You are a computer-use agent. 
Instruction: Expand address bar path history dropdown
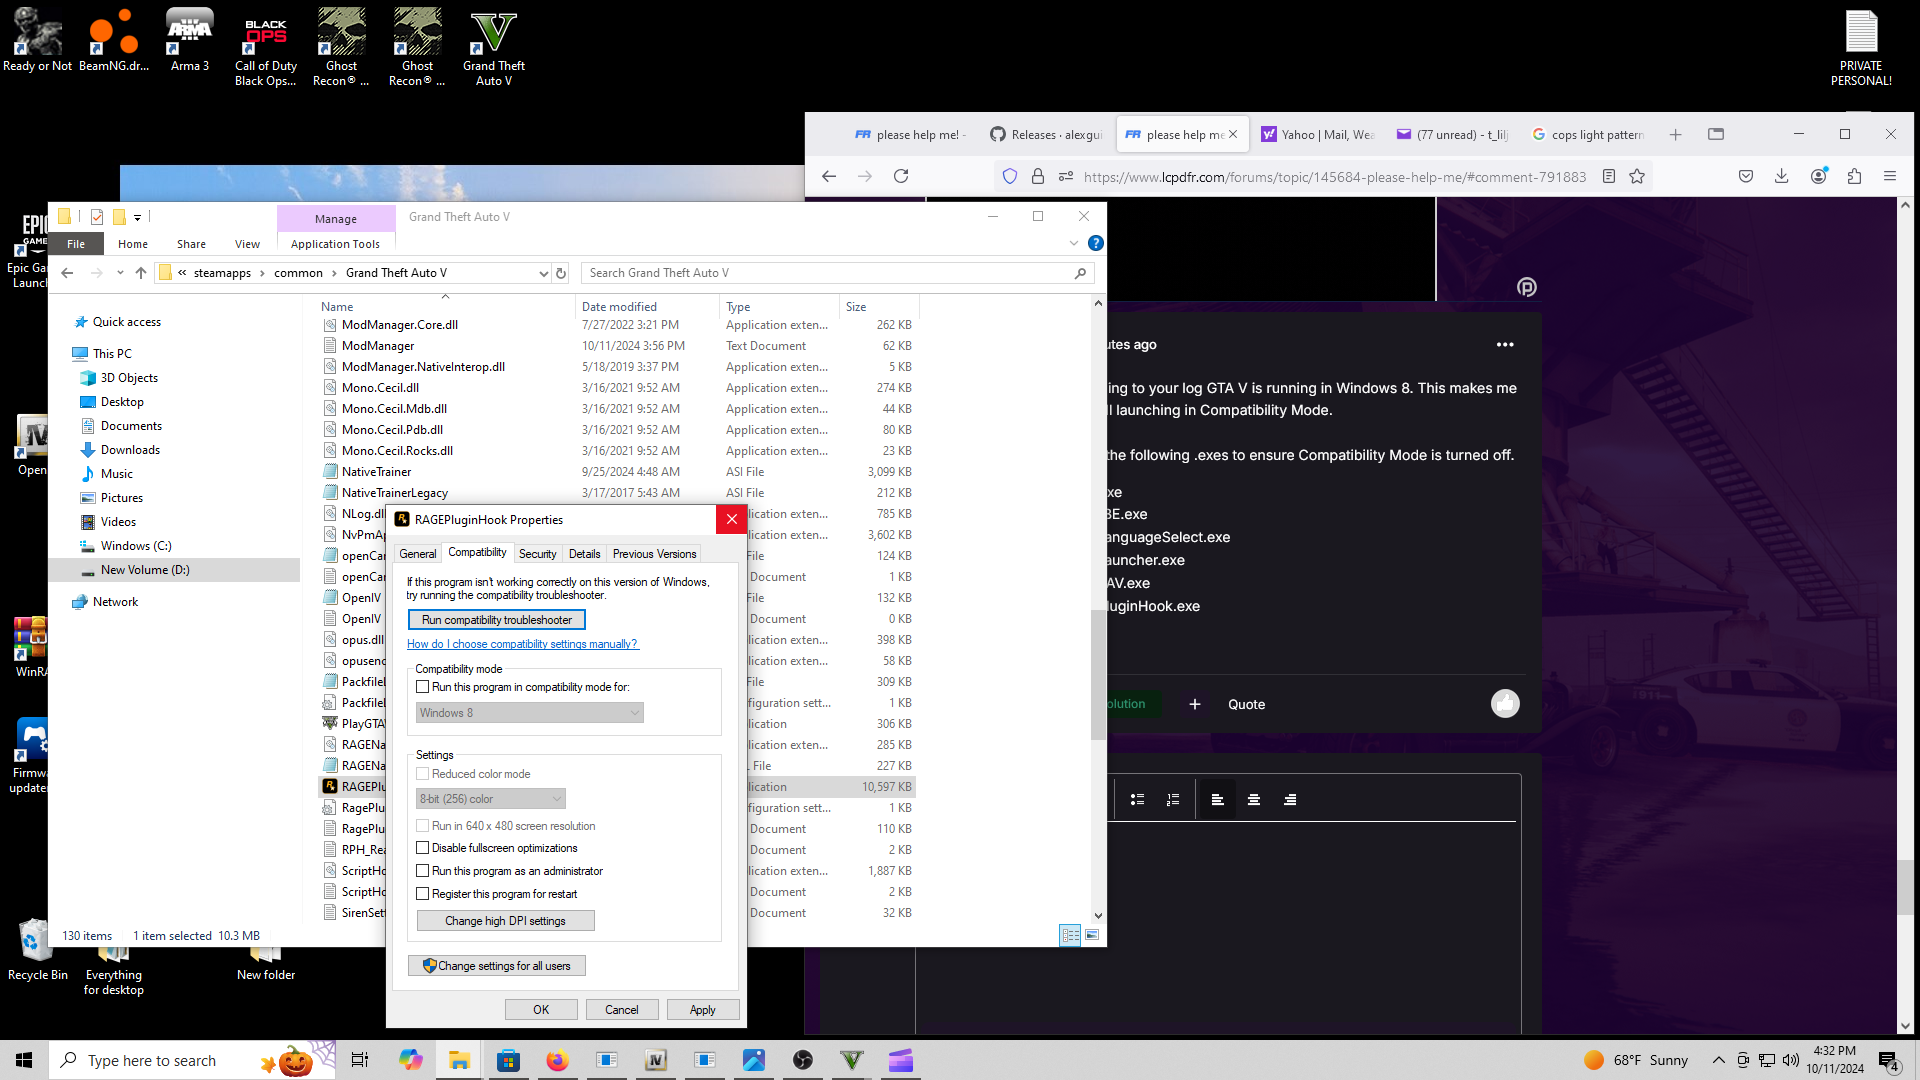click(x=543, y=273)
